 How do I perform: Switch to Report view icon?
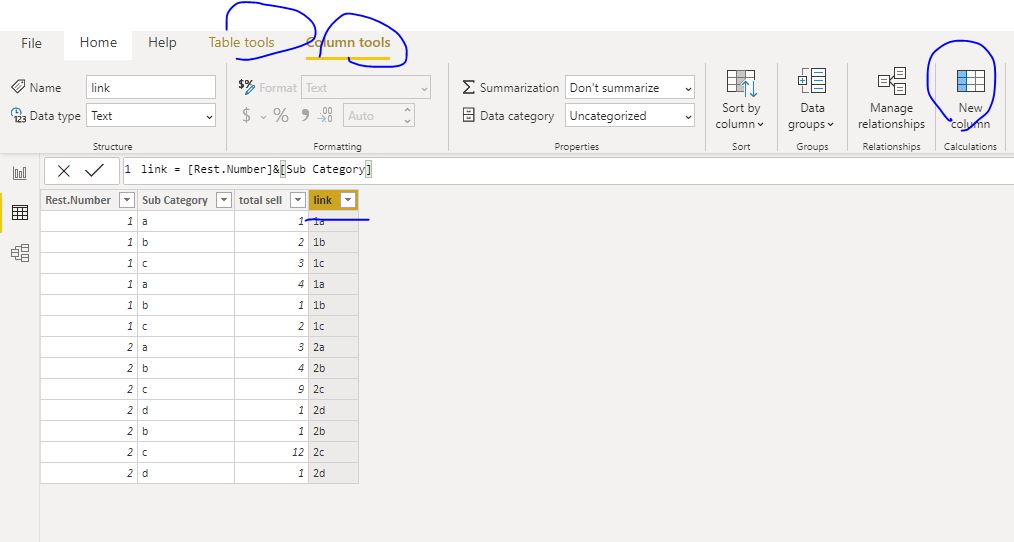[x=20, y=173]
